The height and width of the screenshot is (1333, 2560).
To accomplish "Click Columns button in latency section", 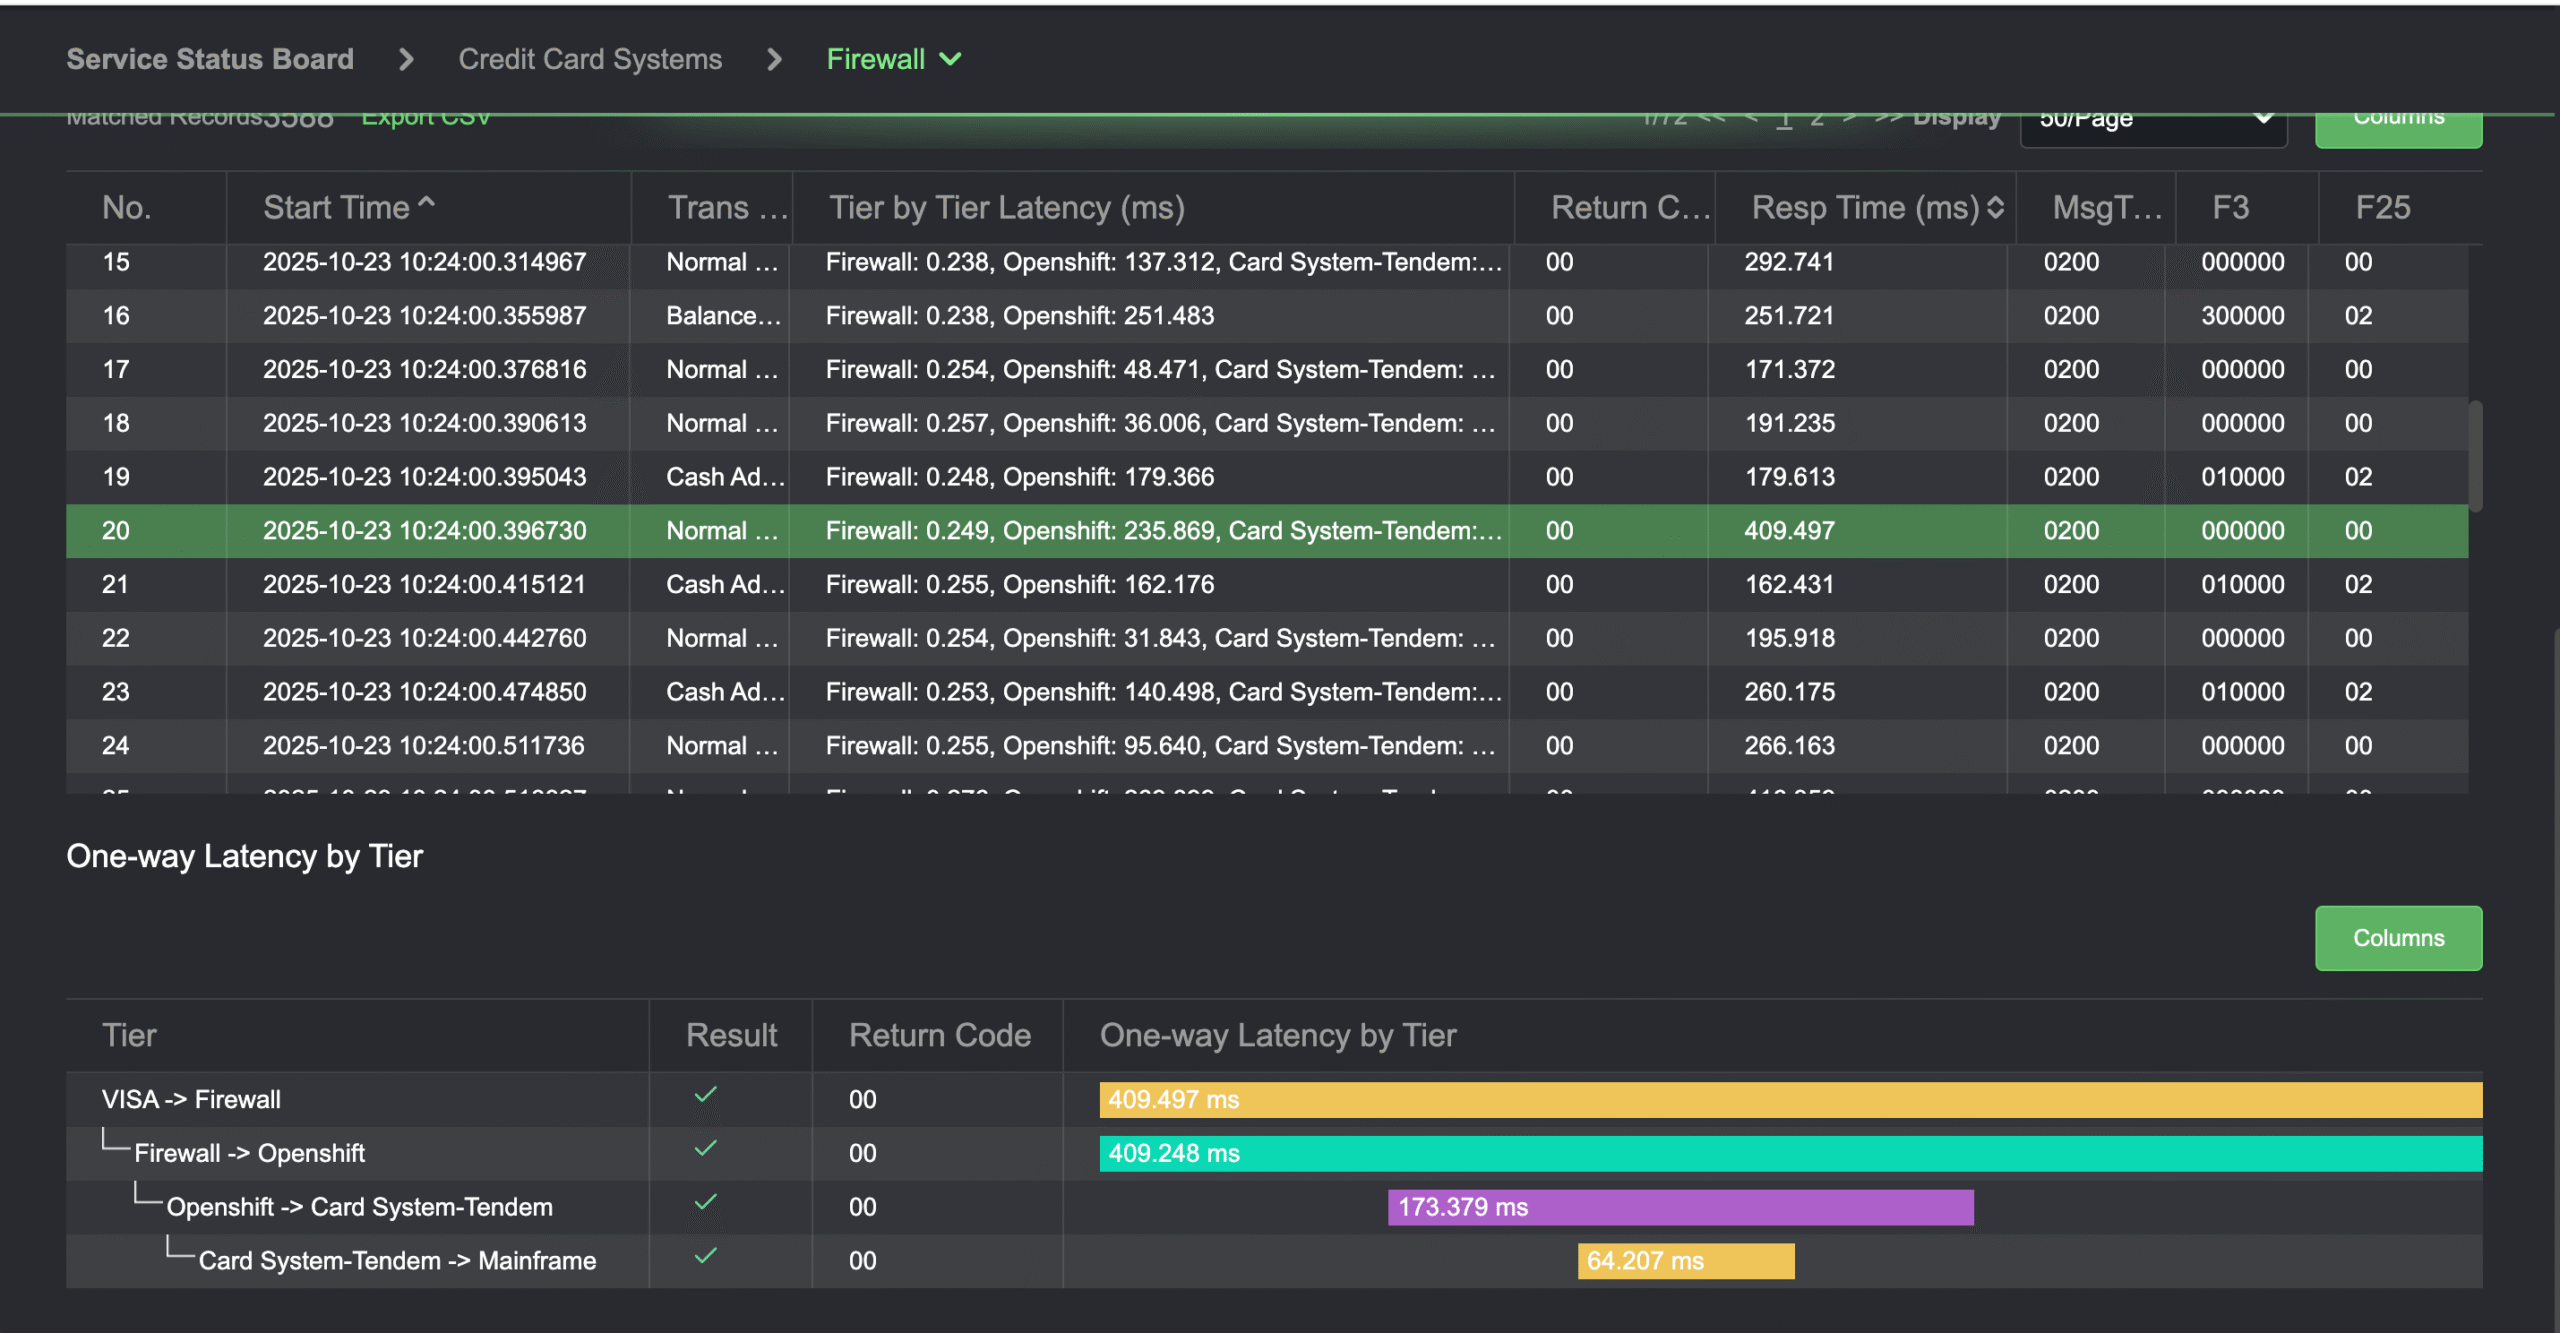I will coord(2397,937).
